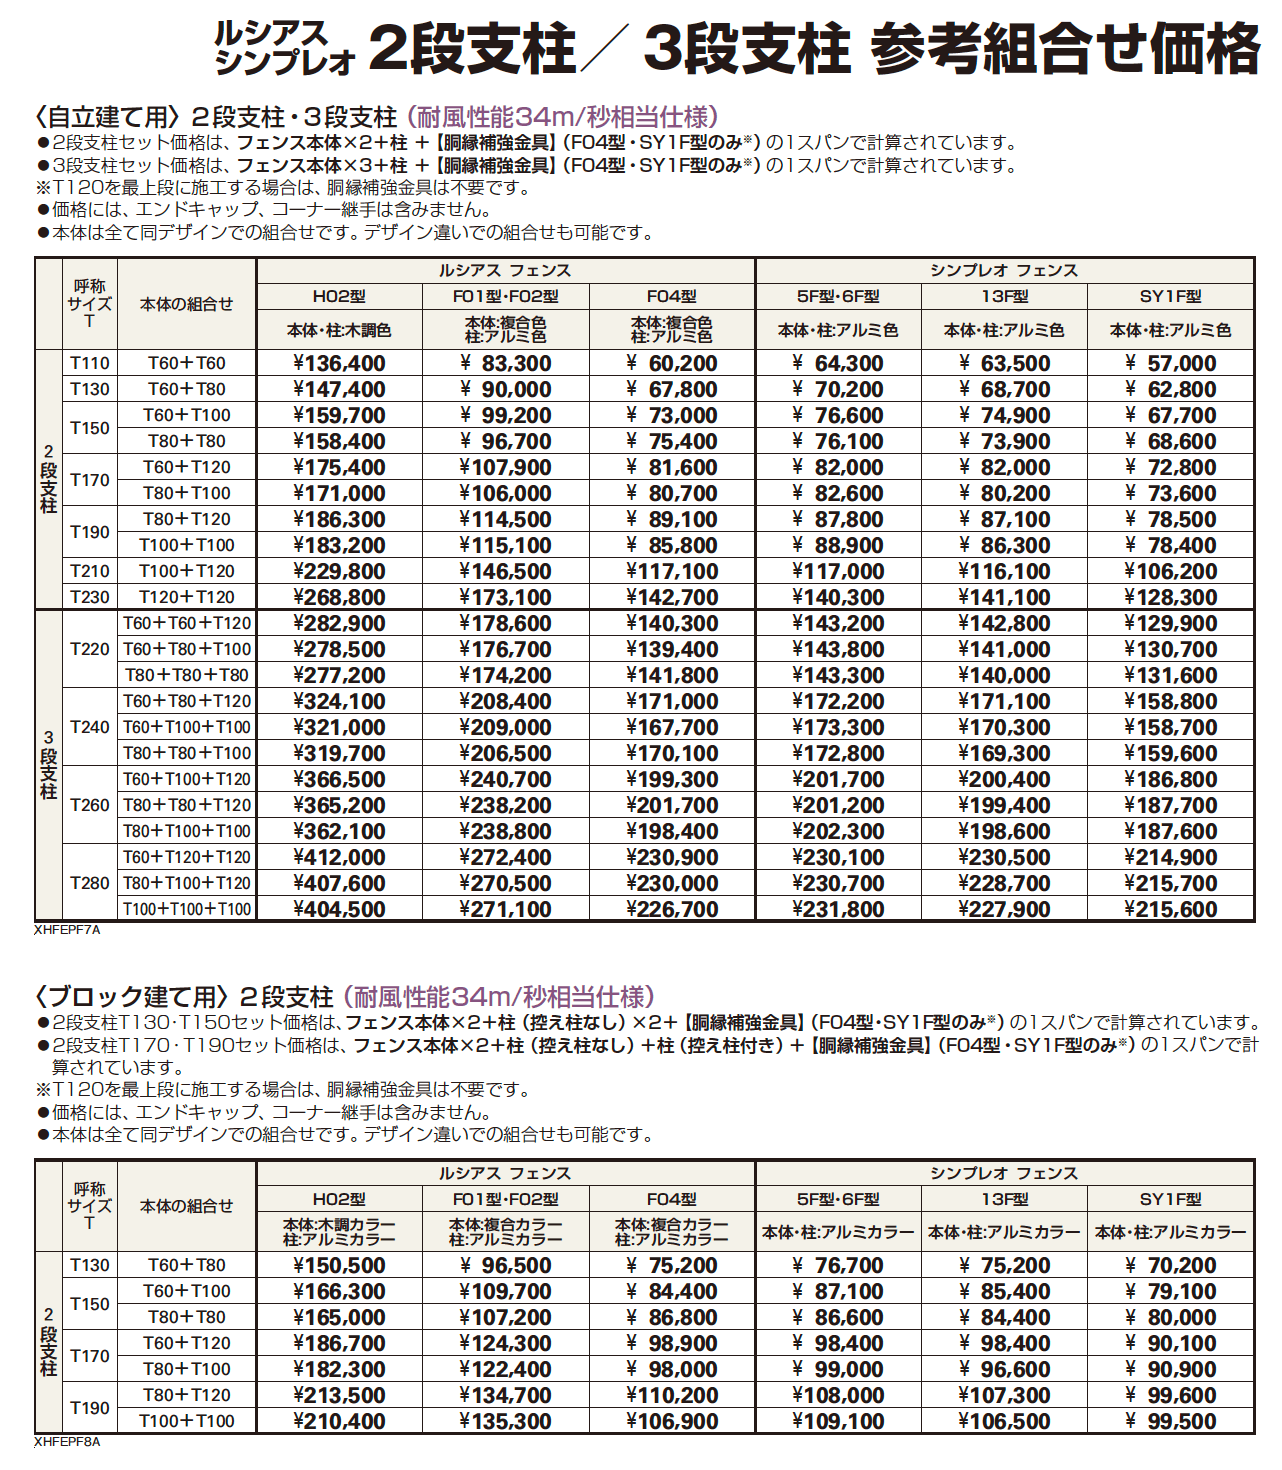The height and width of the screenshot is (1470, 1282).
Task: Click the price ¥96,500
Action: click(505, 1265)
